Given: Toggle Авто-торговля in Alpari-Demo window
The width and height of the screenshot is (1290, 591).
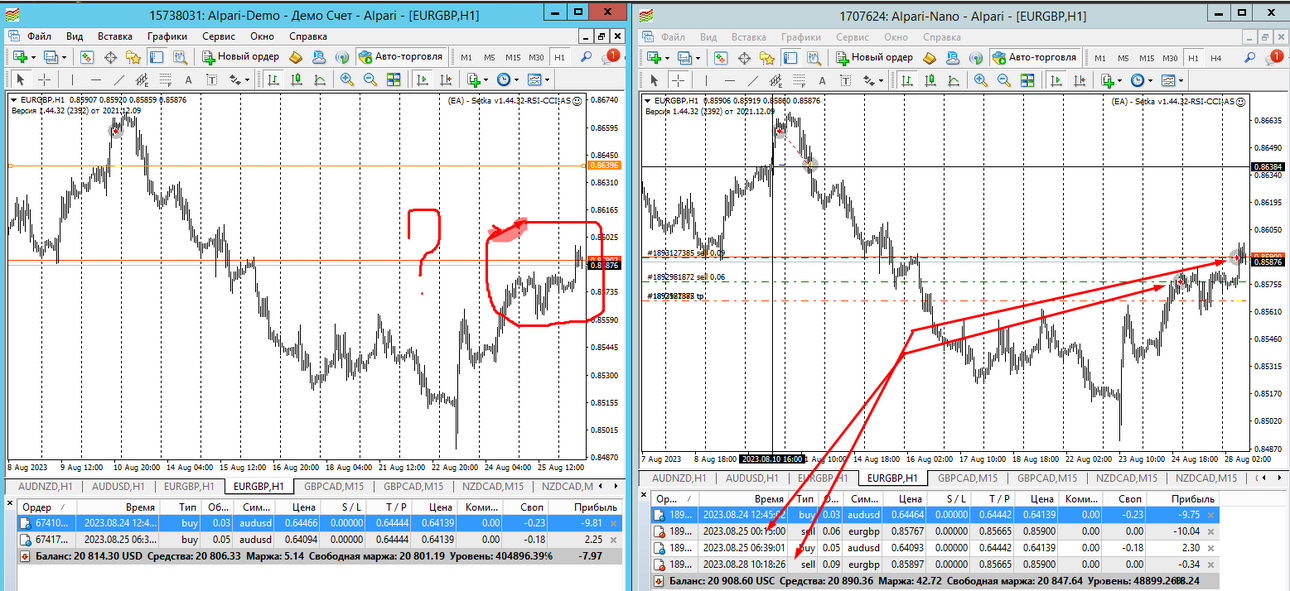Looking at the screenshot, I should 400,56.
